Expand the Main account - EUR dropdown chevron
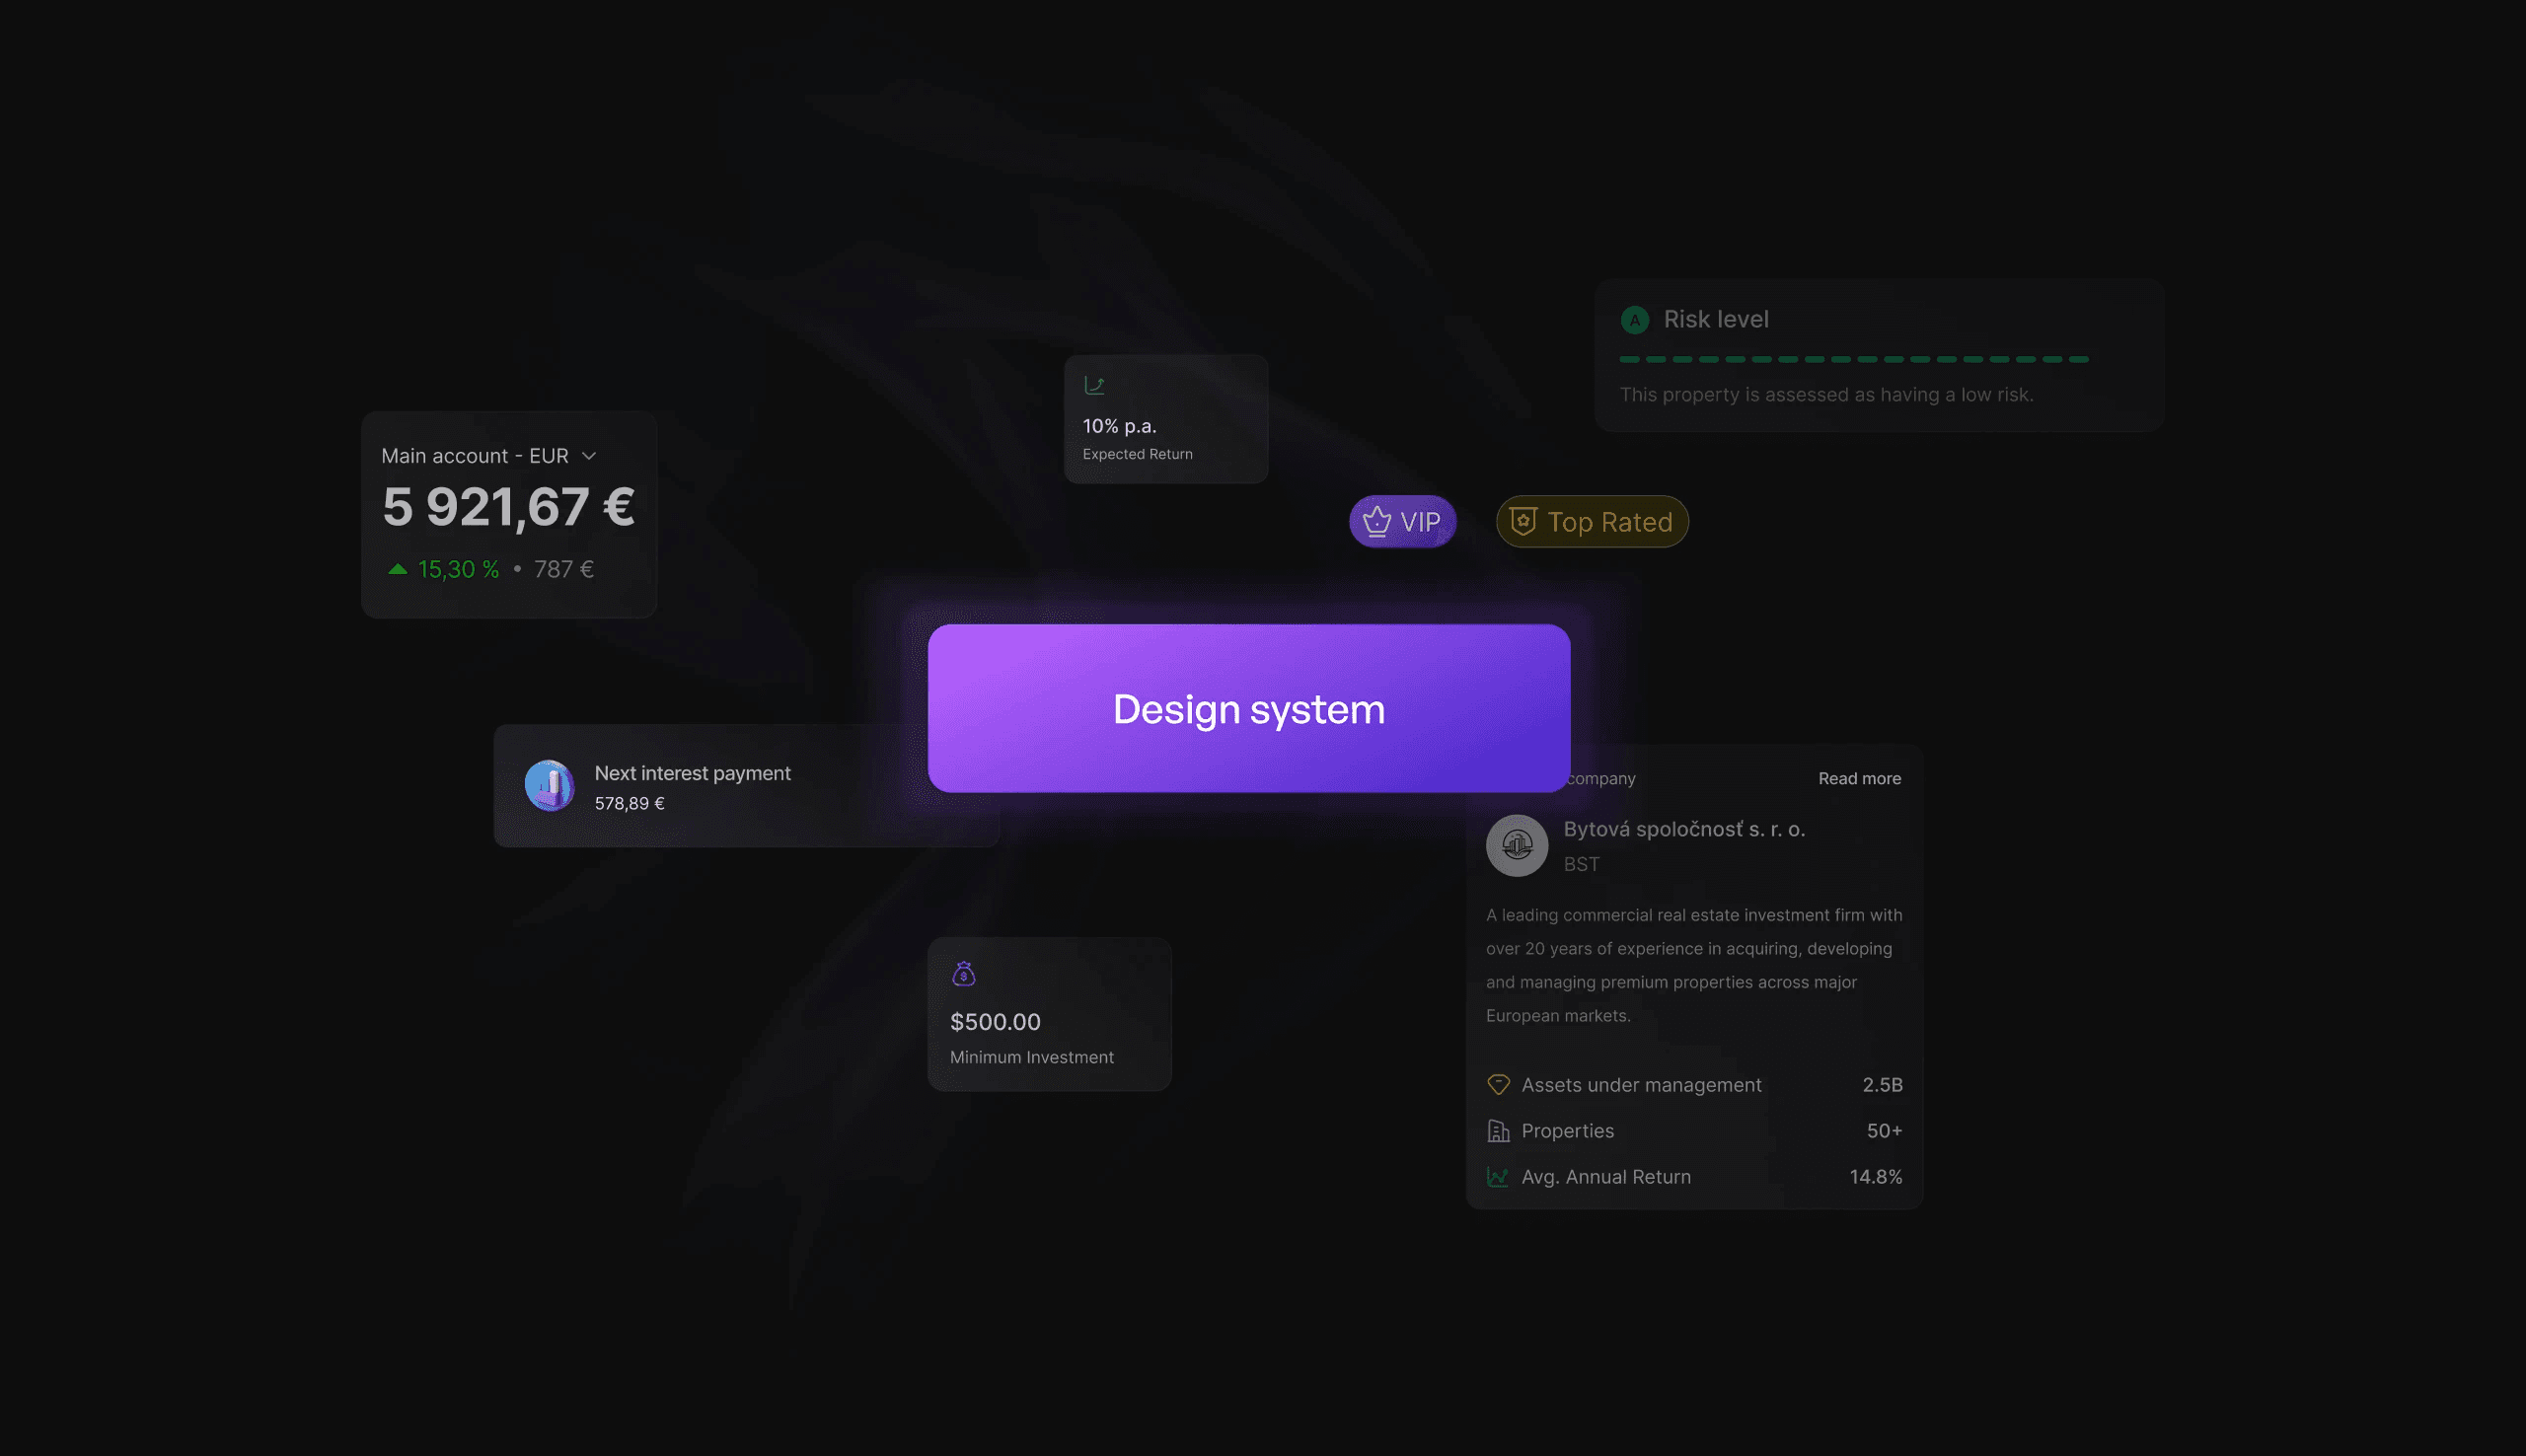2526x1456 pixels. coord(589,456)
